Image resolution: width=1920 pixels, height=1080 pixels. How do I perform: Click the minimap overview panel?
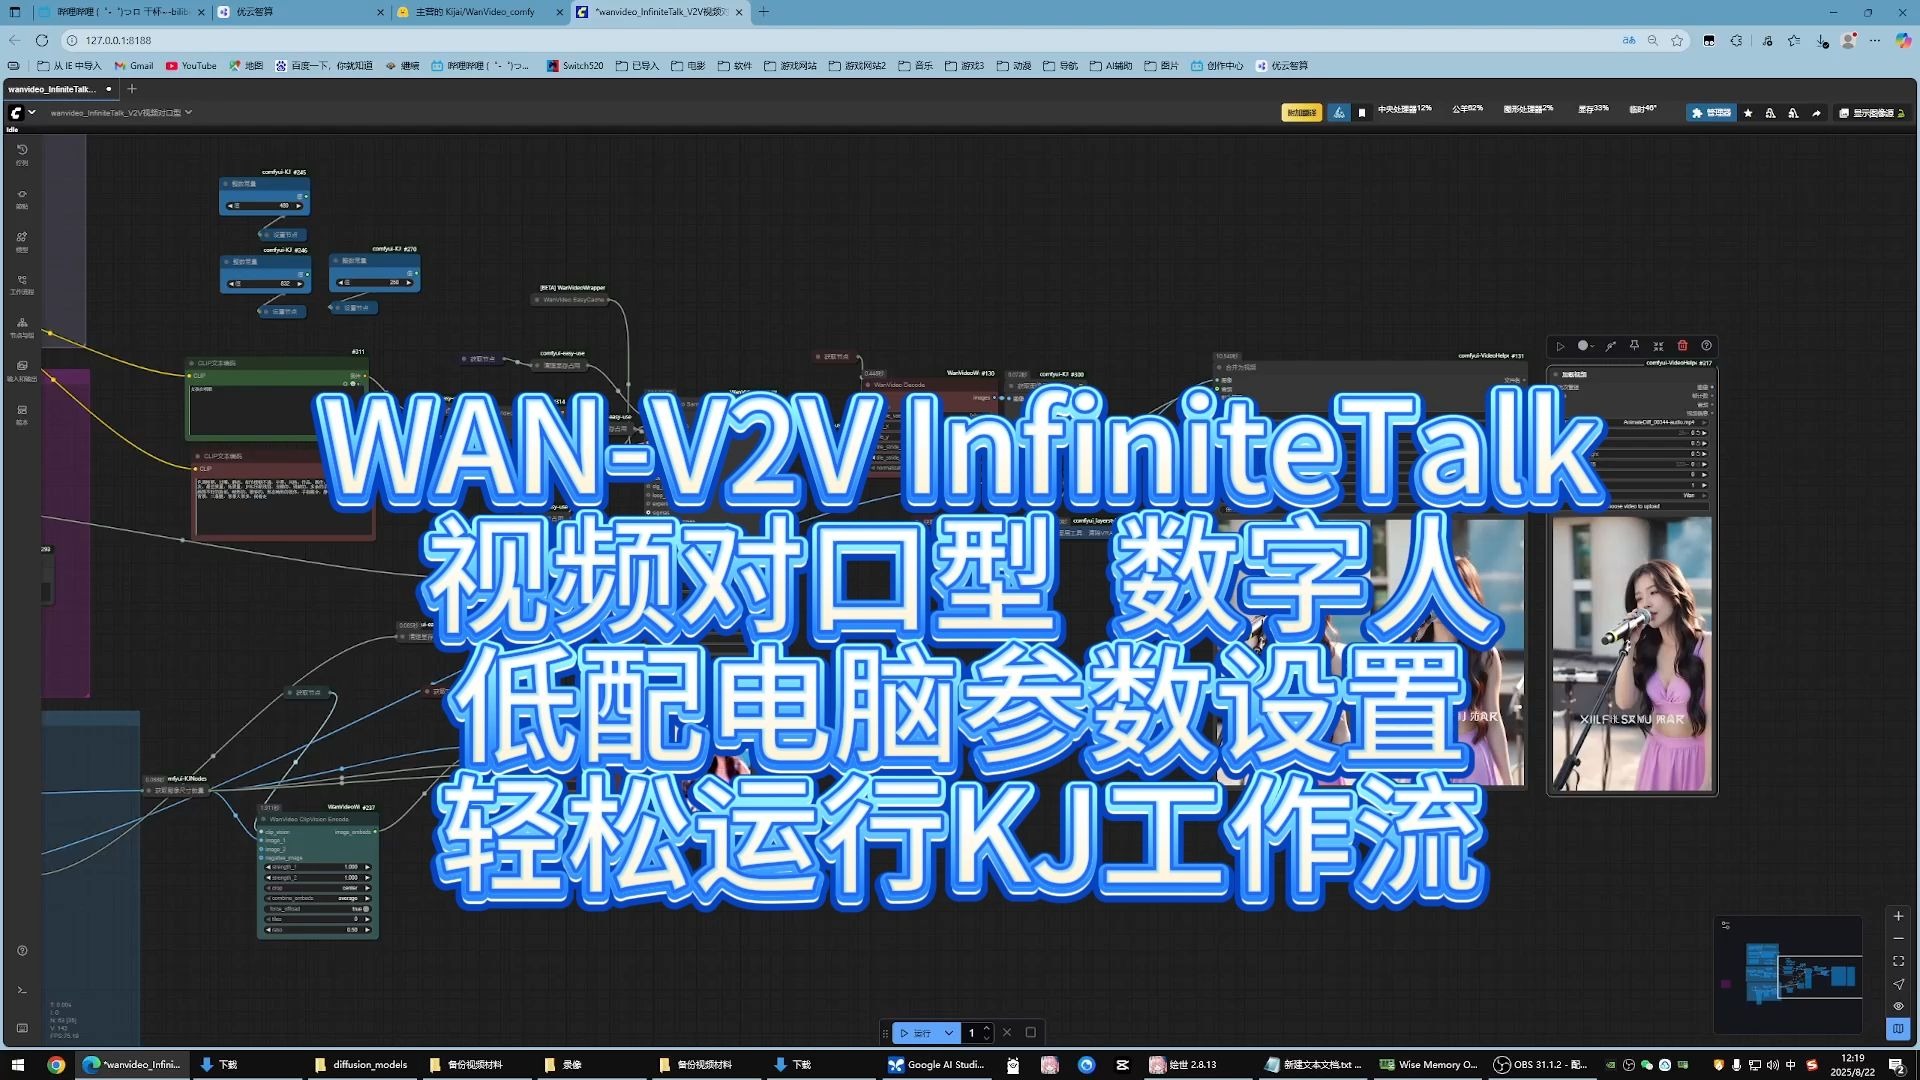click(1788, 975)
